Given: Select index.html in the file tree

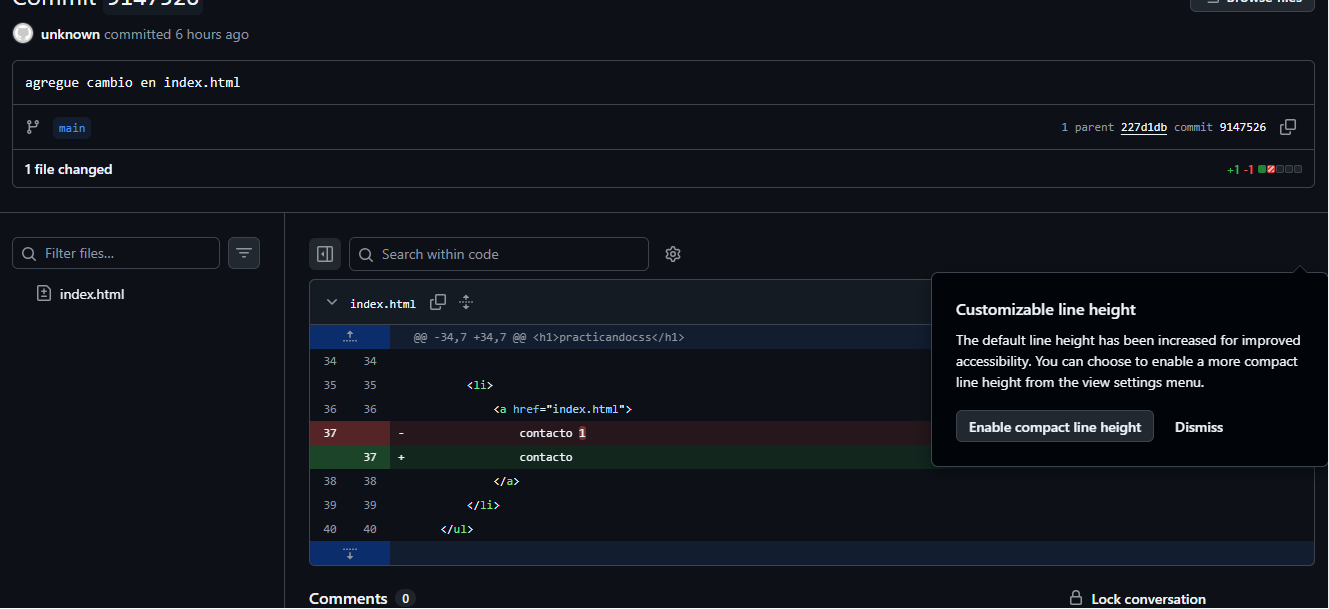Looking at the screenshot, I should point(92,294).
